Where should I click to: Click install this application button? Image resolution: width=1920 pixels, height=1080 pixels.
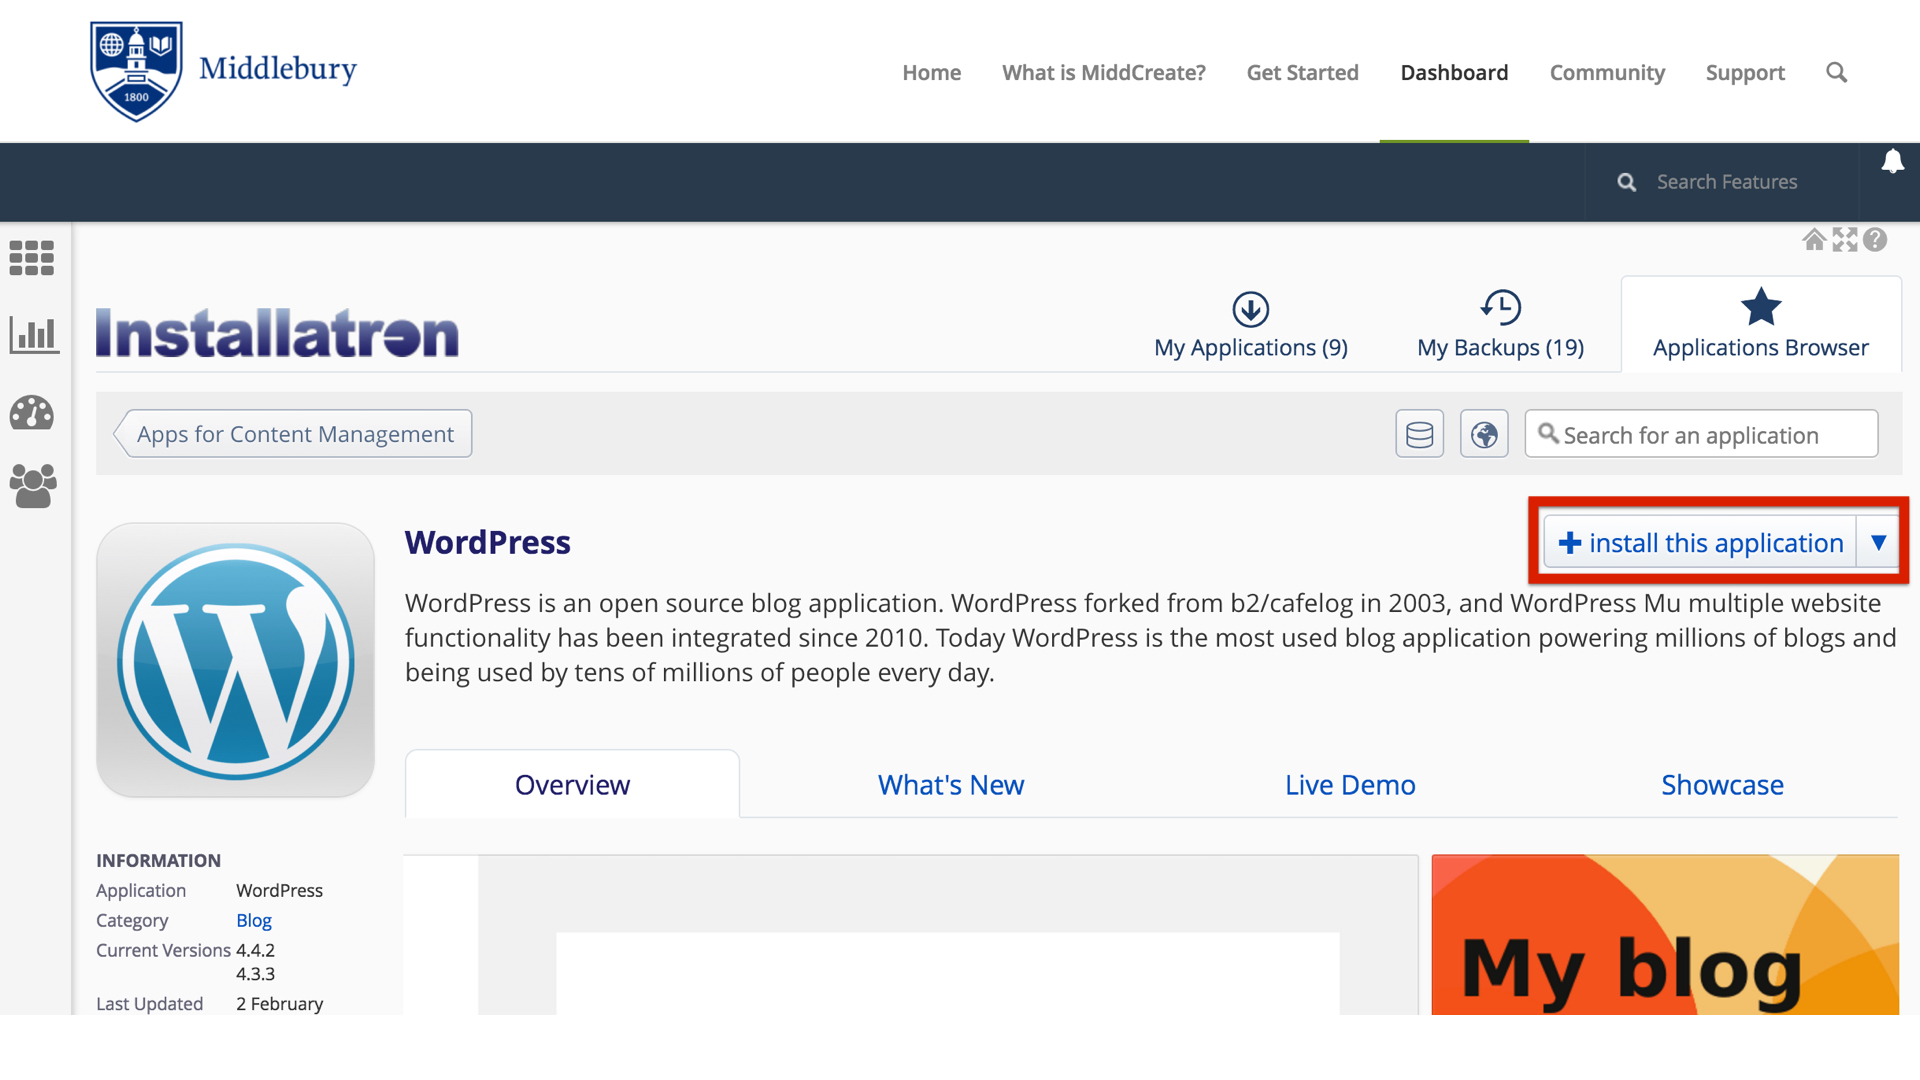point(1700,542)
